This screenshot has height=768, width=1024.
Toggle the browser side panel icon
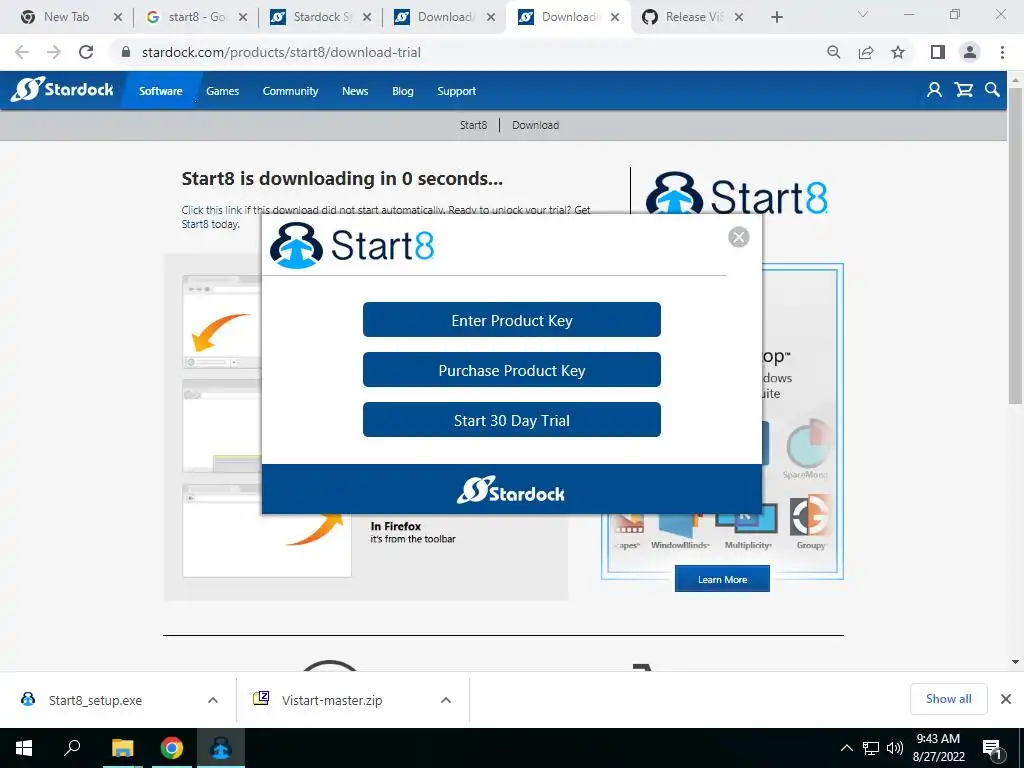(938, 52)
